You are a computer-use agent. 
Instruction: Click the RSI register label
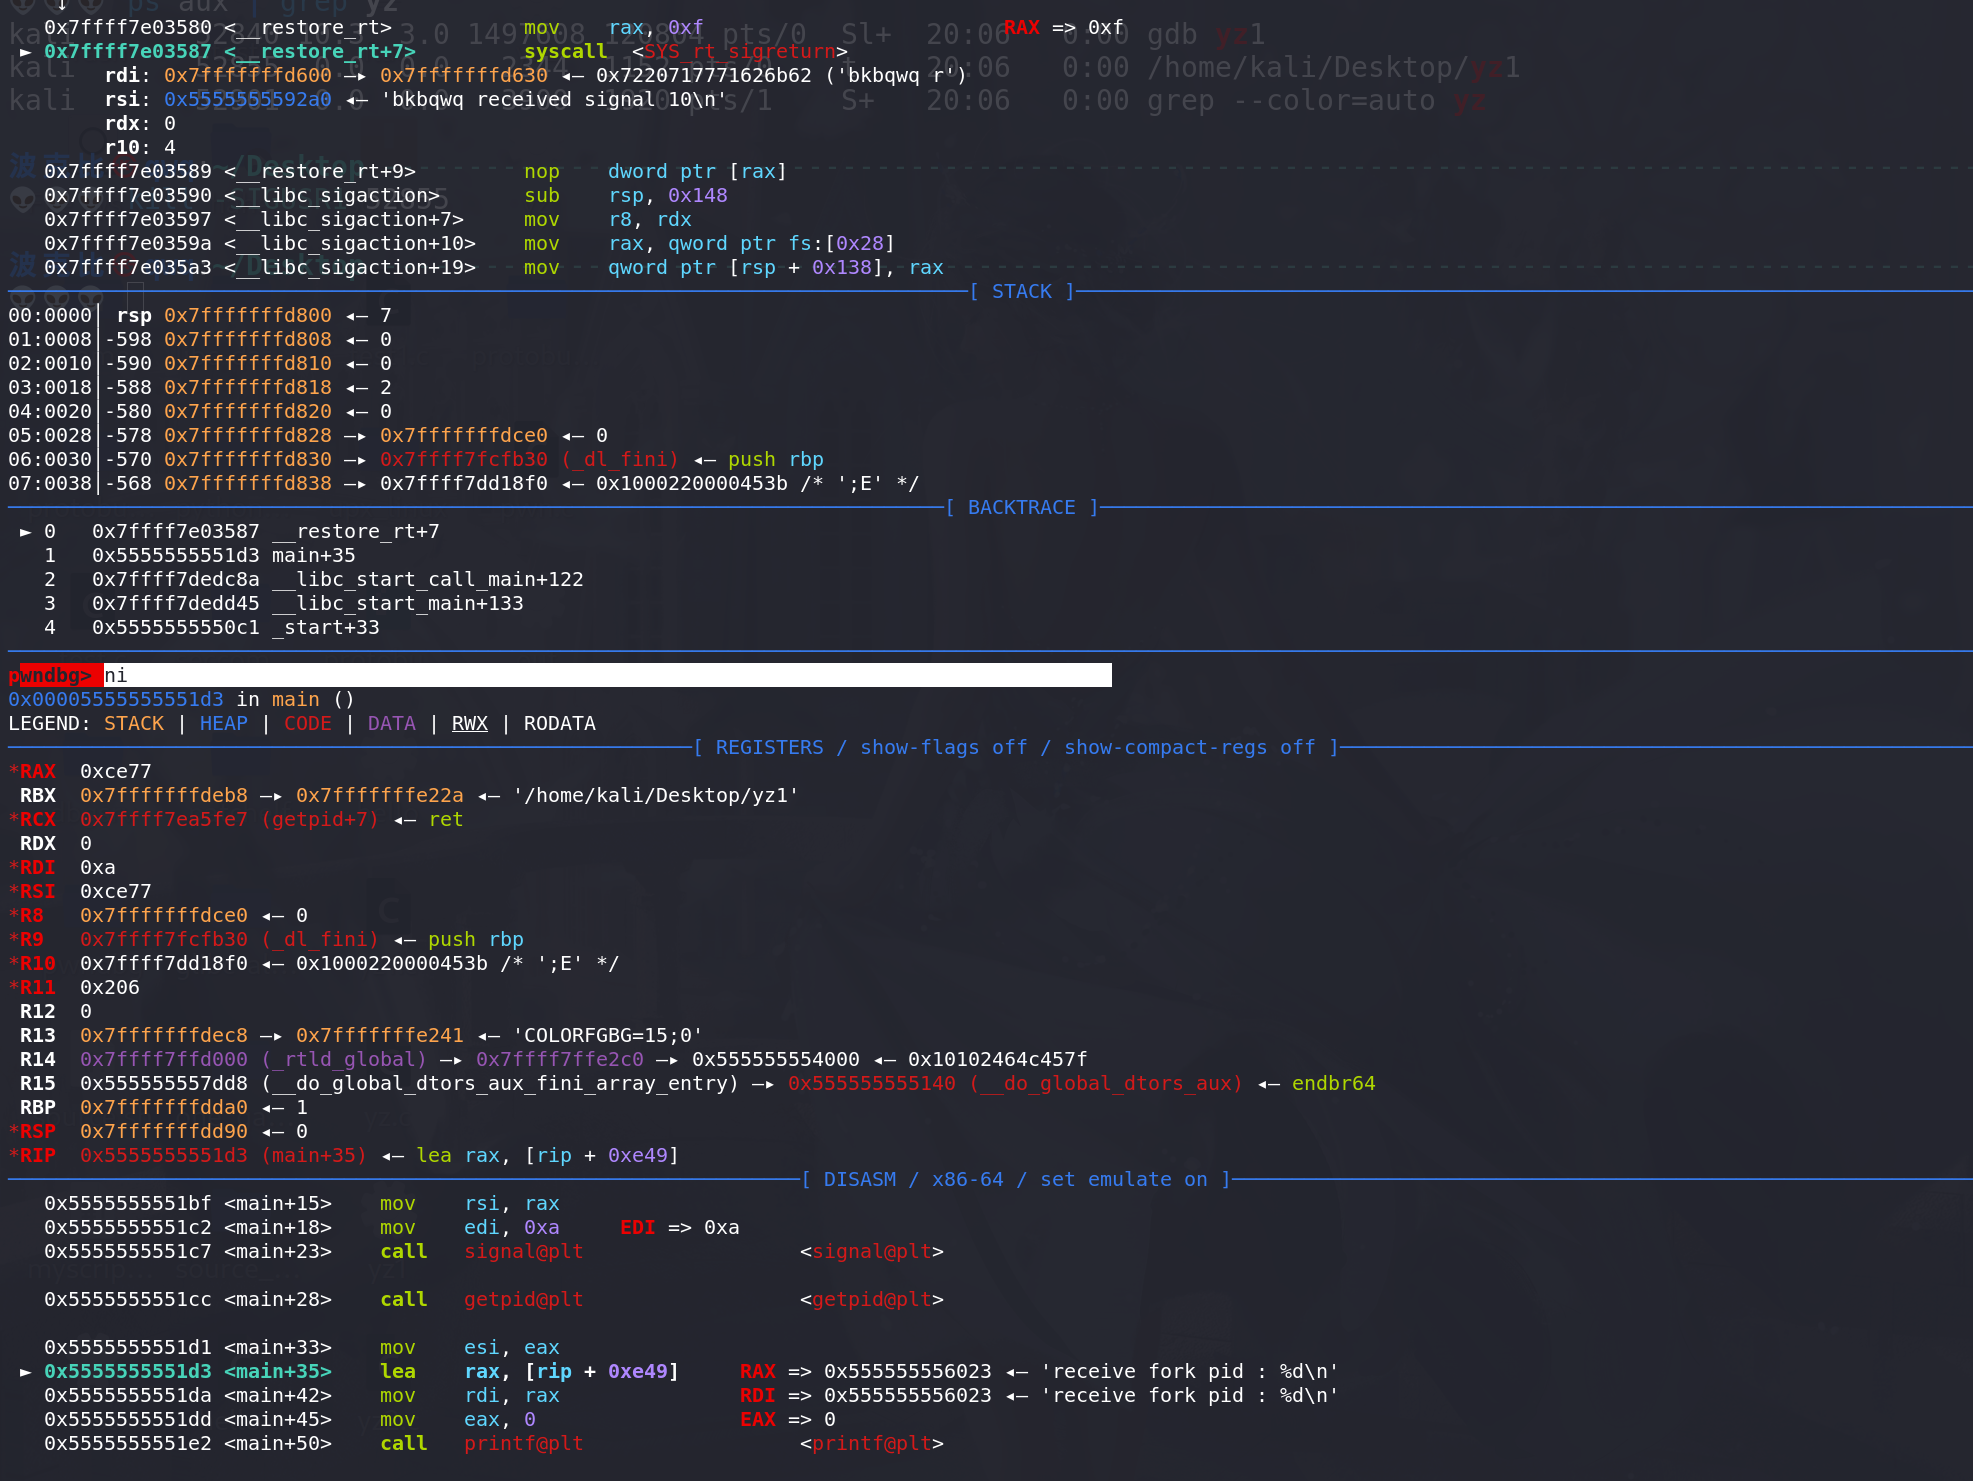pyautogui.click(x=38, y=891)
